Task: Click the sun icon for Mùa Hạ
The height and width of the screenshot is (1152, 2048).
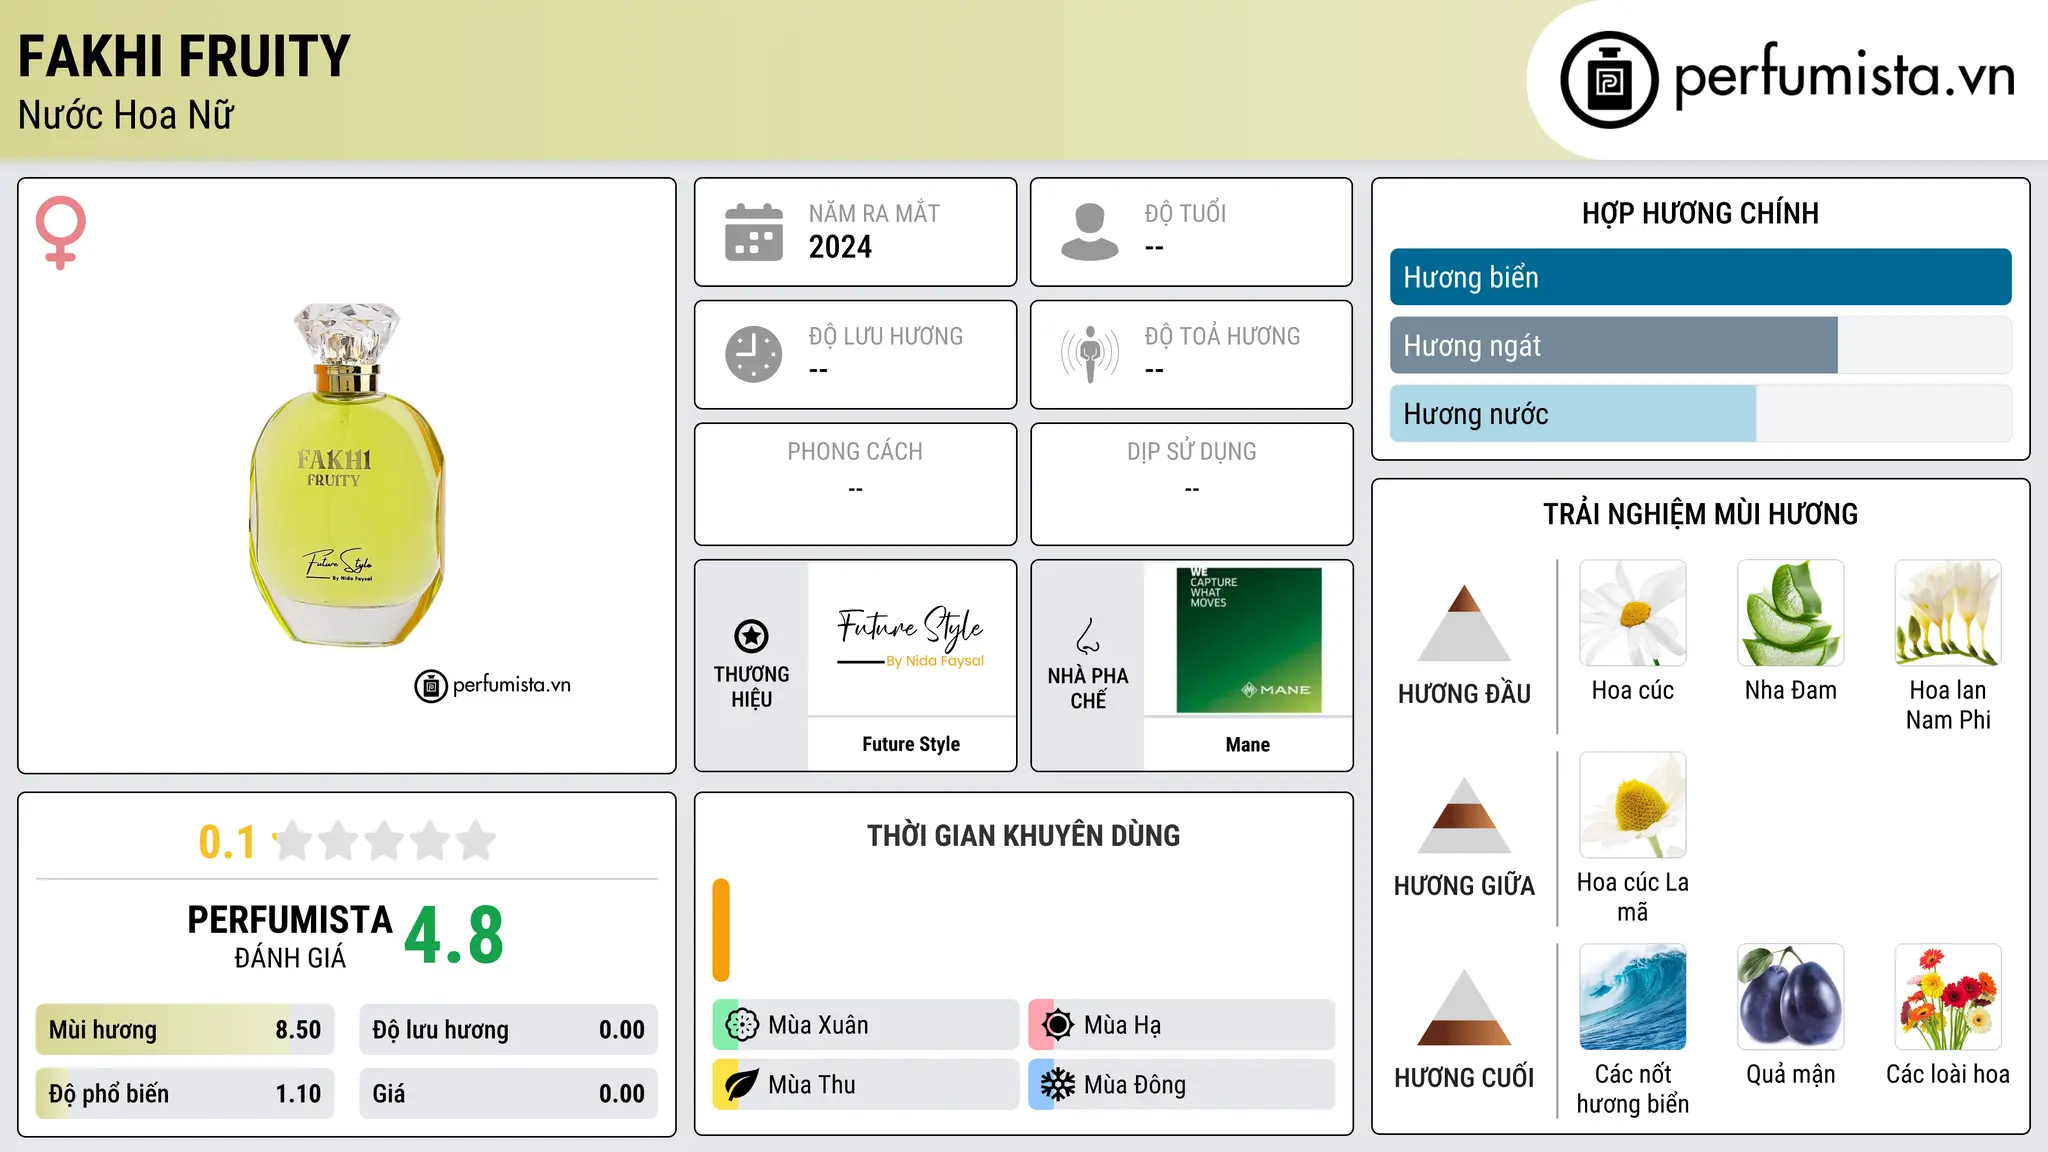Action: (1058, 1025)
